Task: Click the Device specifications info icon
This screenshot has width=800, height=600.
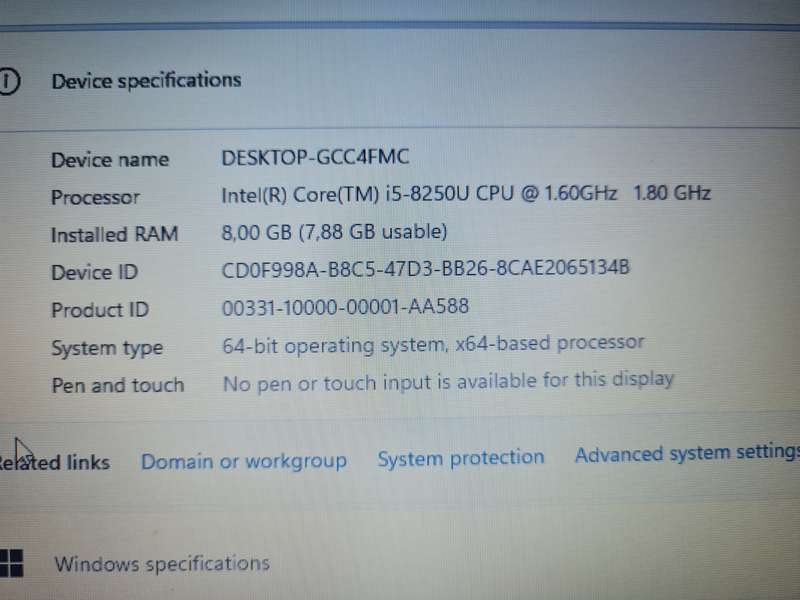Action: click(x=9, y=81)
